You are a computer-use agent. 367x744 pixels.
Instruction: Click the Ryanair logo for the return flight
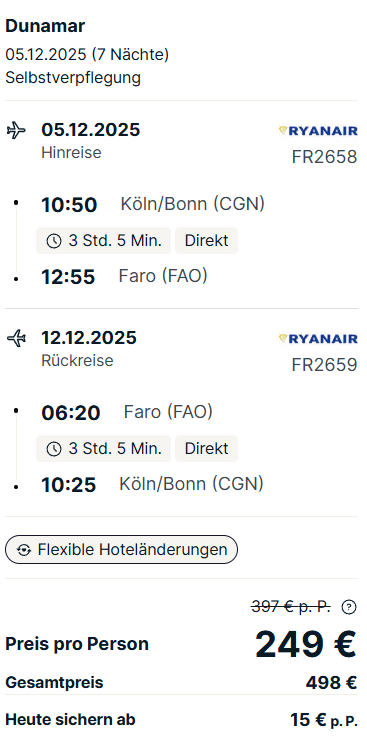click(x=318, y=338)
